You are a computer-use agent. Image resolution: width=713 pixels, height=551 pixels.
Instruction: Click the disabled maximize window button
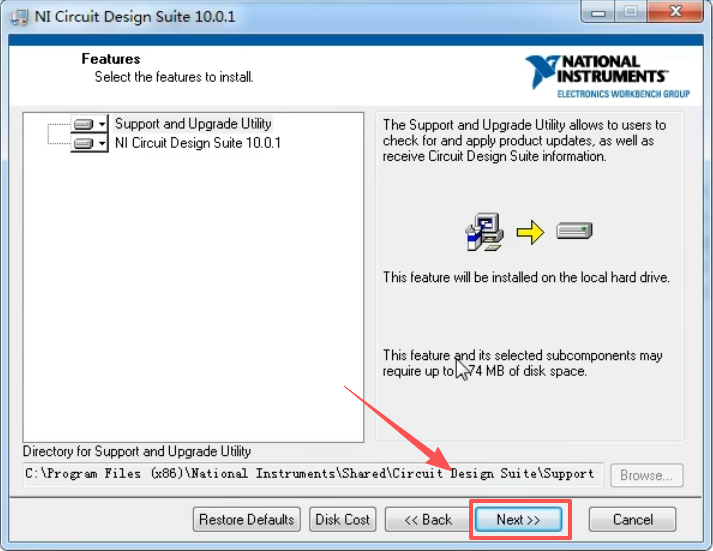[x=630, y=11]
